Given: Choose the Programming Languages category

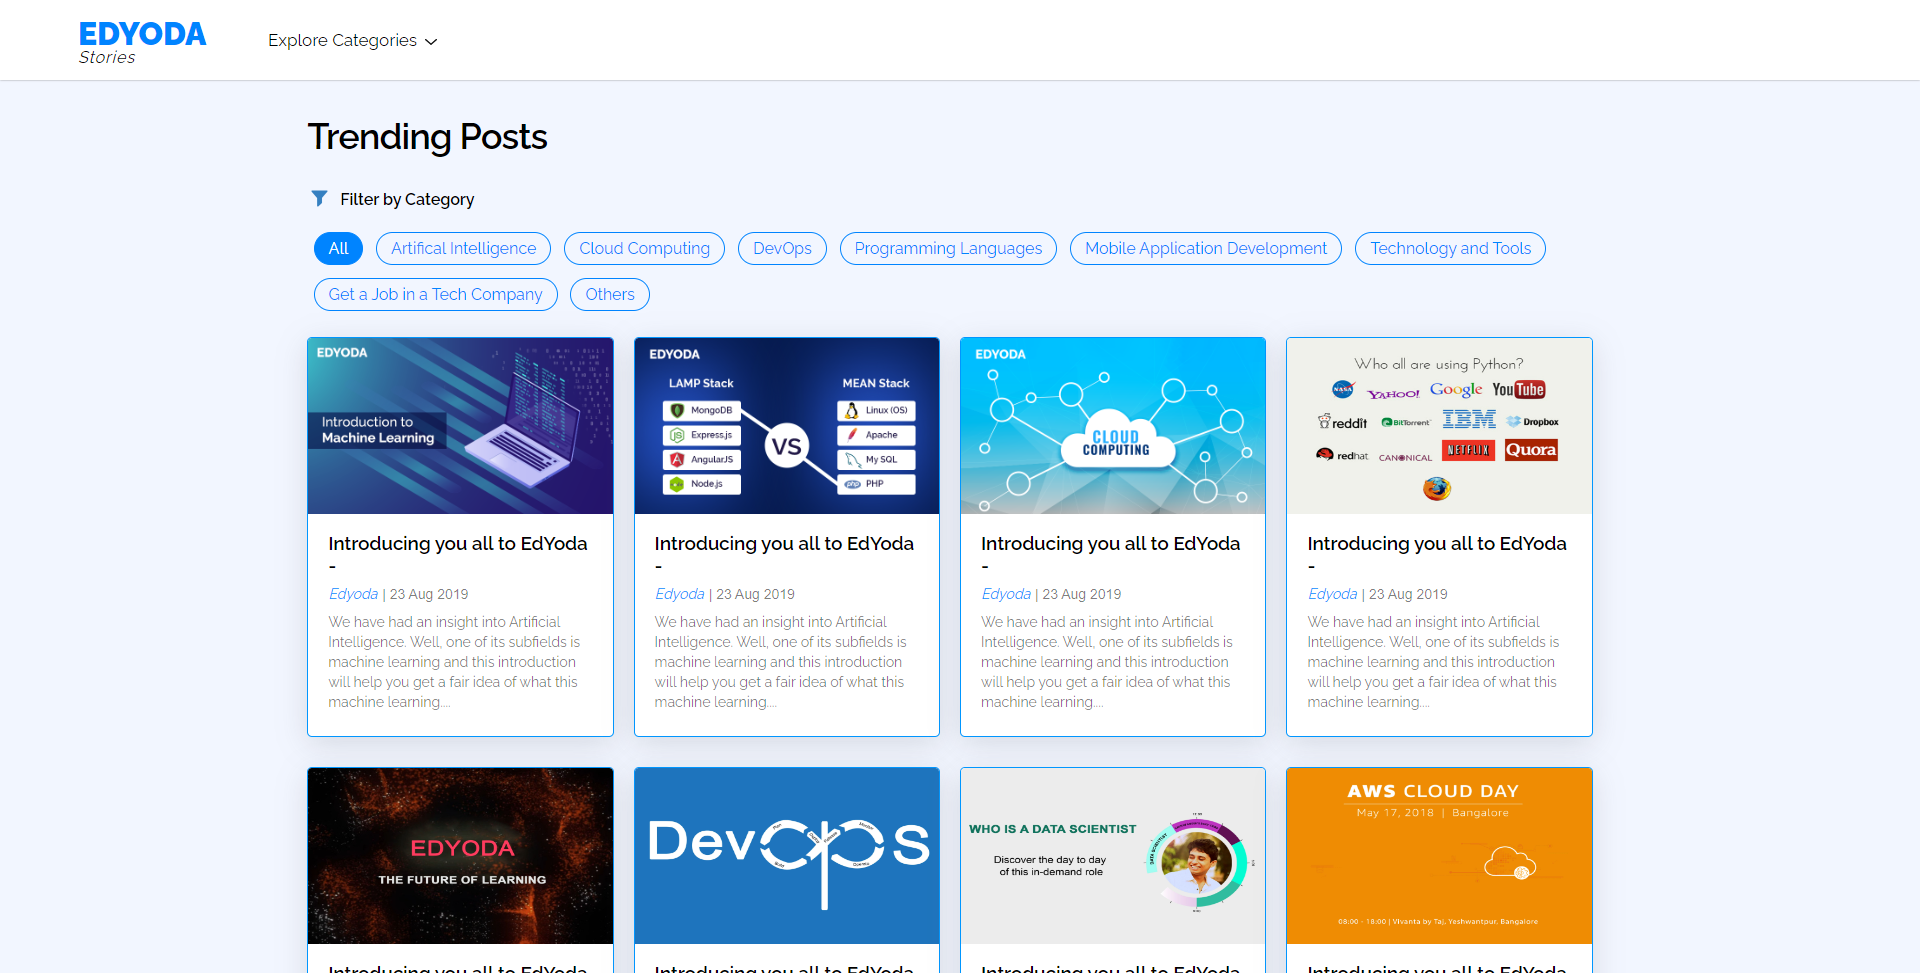Looking at the screenshot, I should (947, 248).
